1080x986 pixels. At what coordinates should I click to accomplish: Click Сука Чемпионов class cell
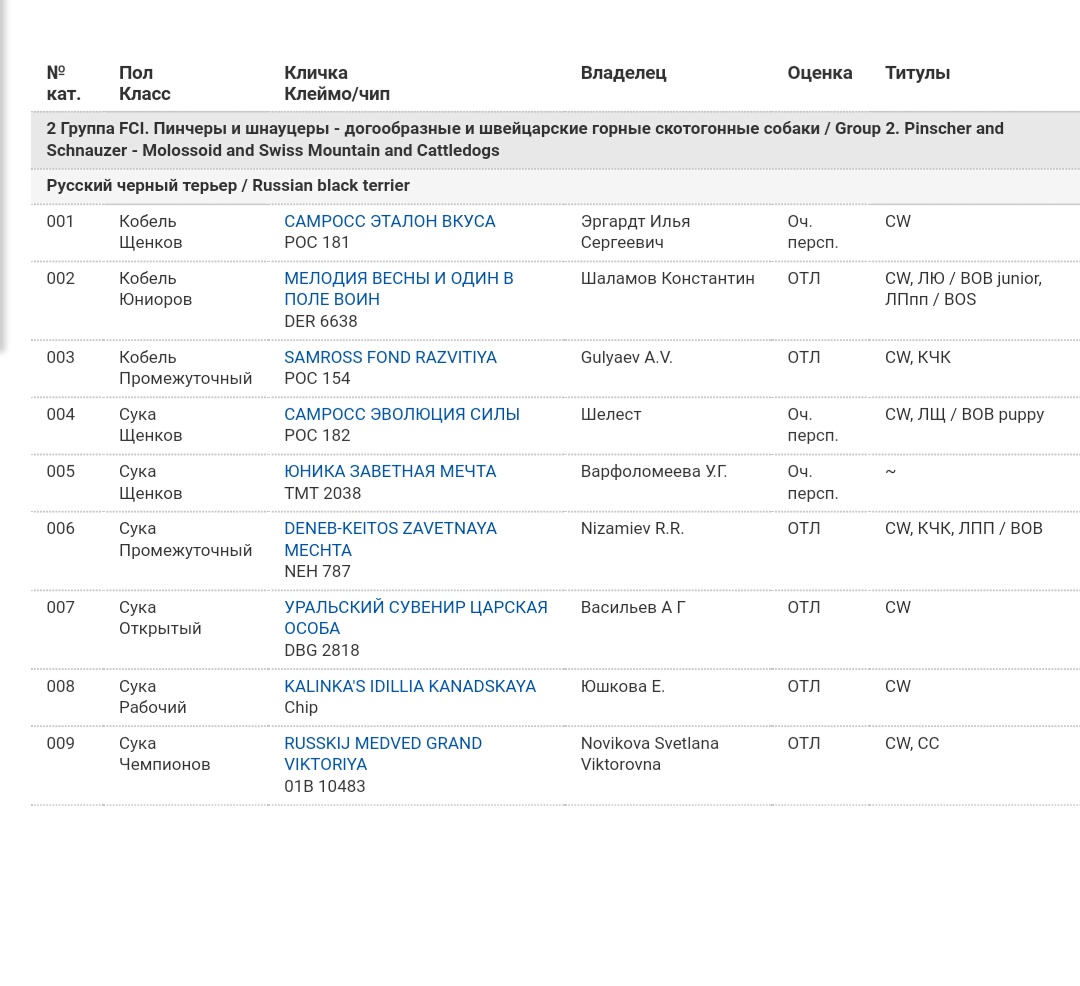[x=165, y=754]
